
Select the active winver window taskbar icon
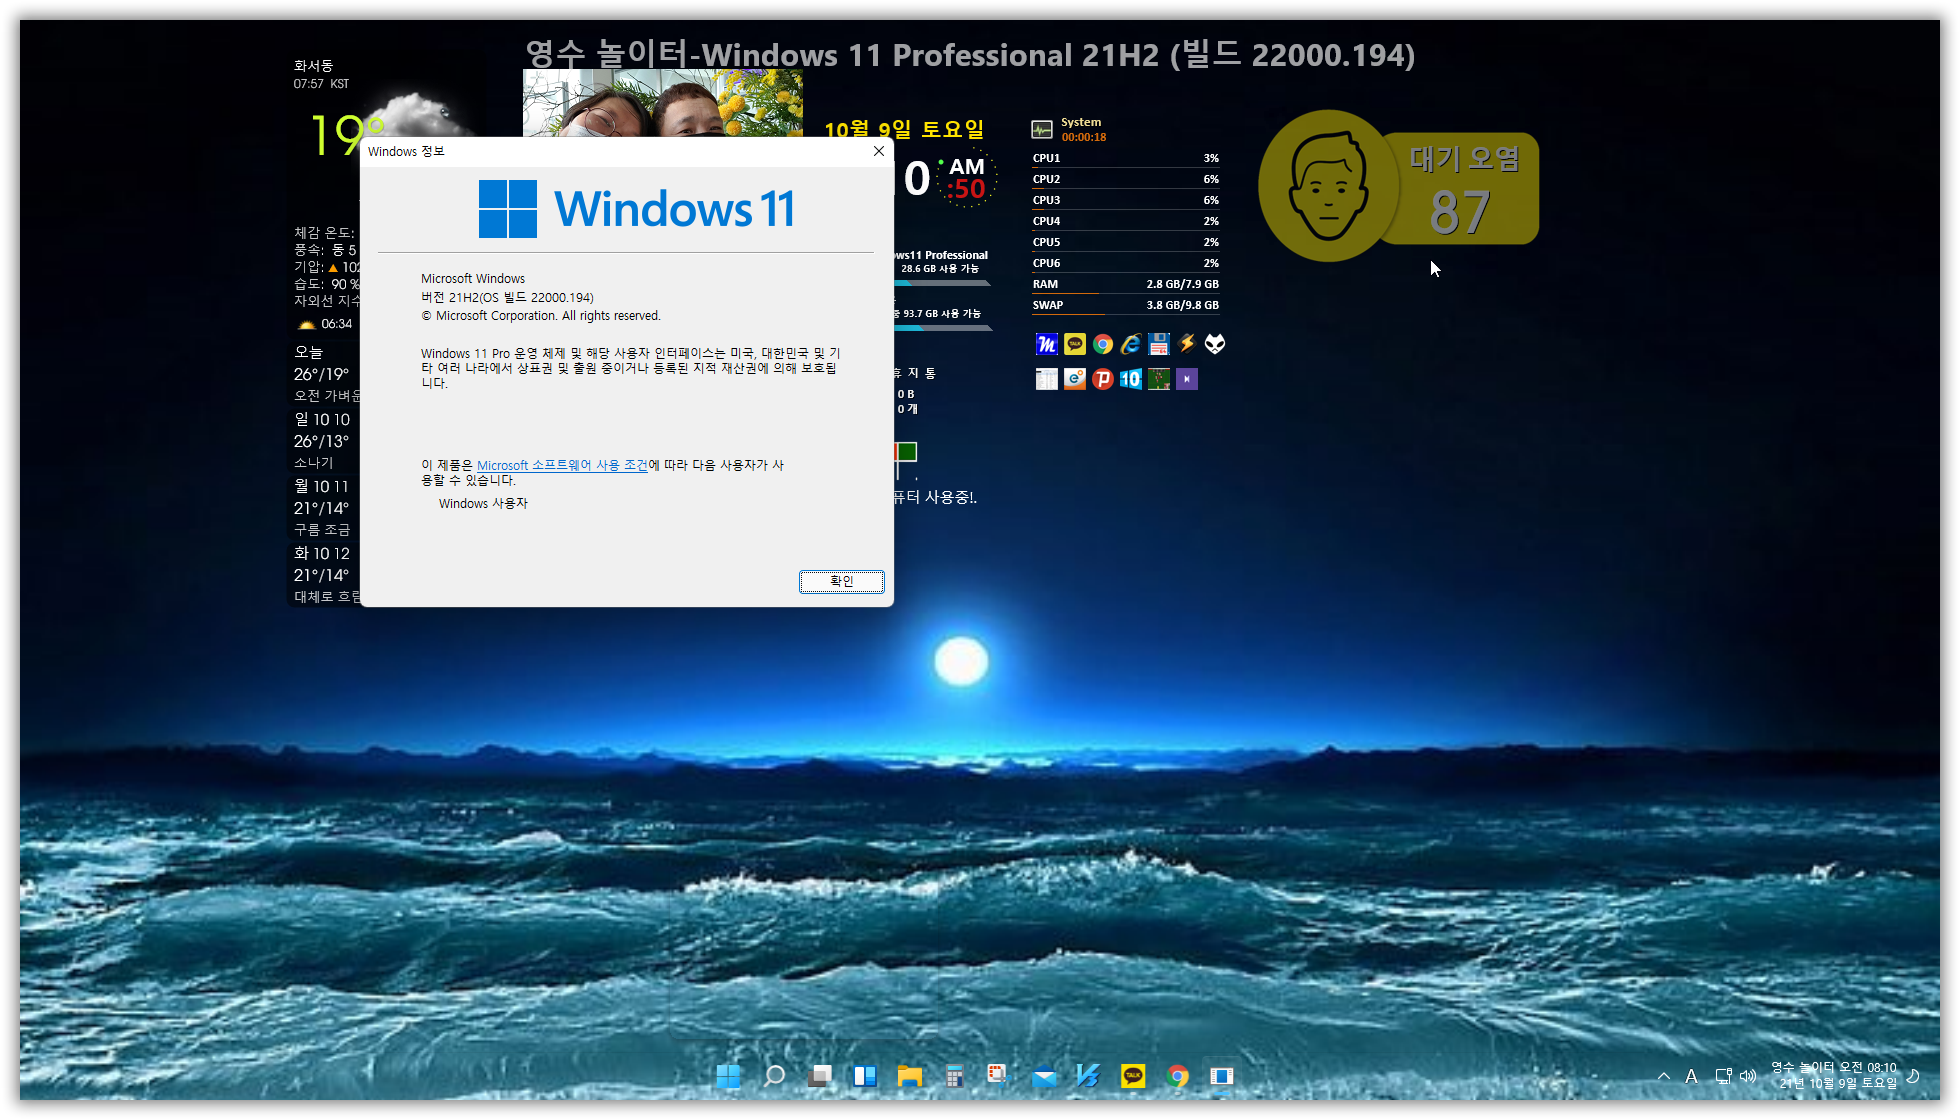(1222, 1076)
